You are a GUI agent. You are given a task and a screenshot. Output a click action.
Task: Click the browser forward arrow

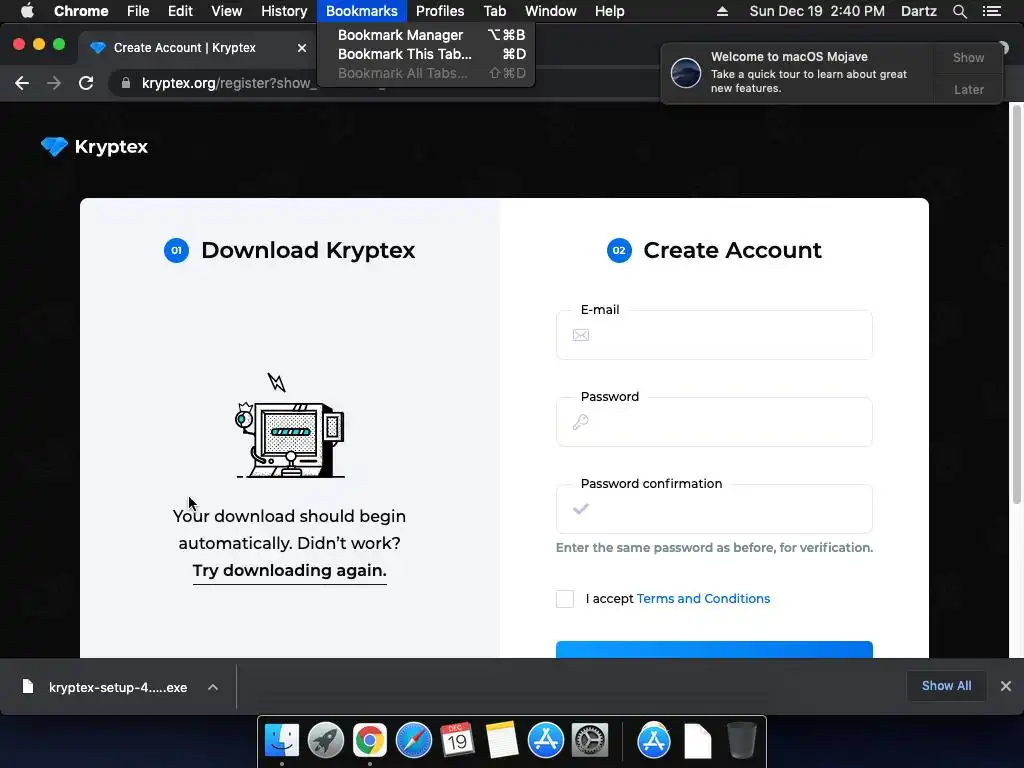(54, 83)
